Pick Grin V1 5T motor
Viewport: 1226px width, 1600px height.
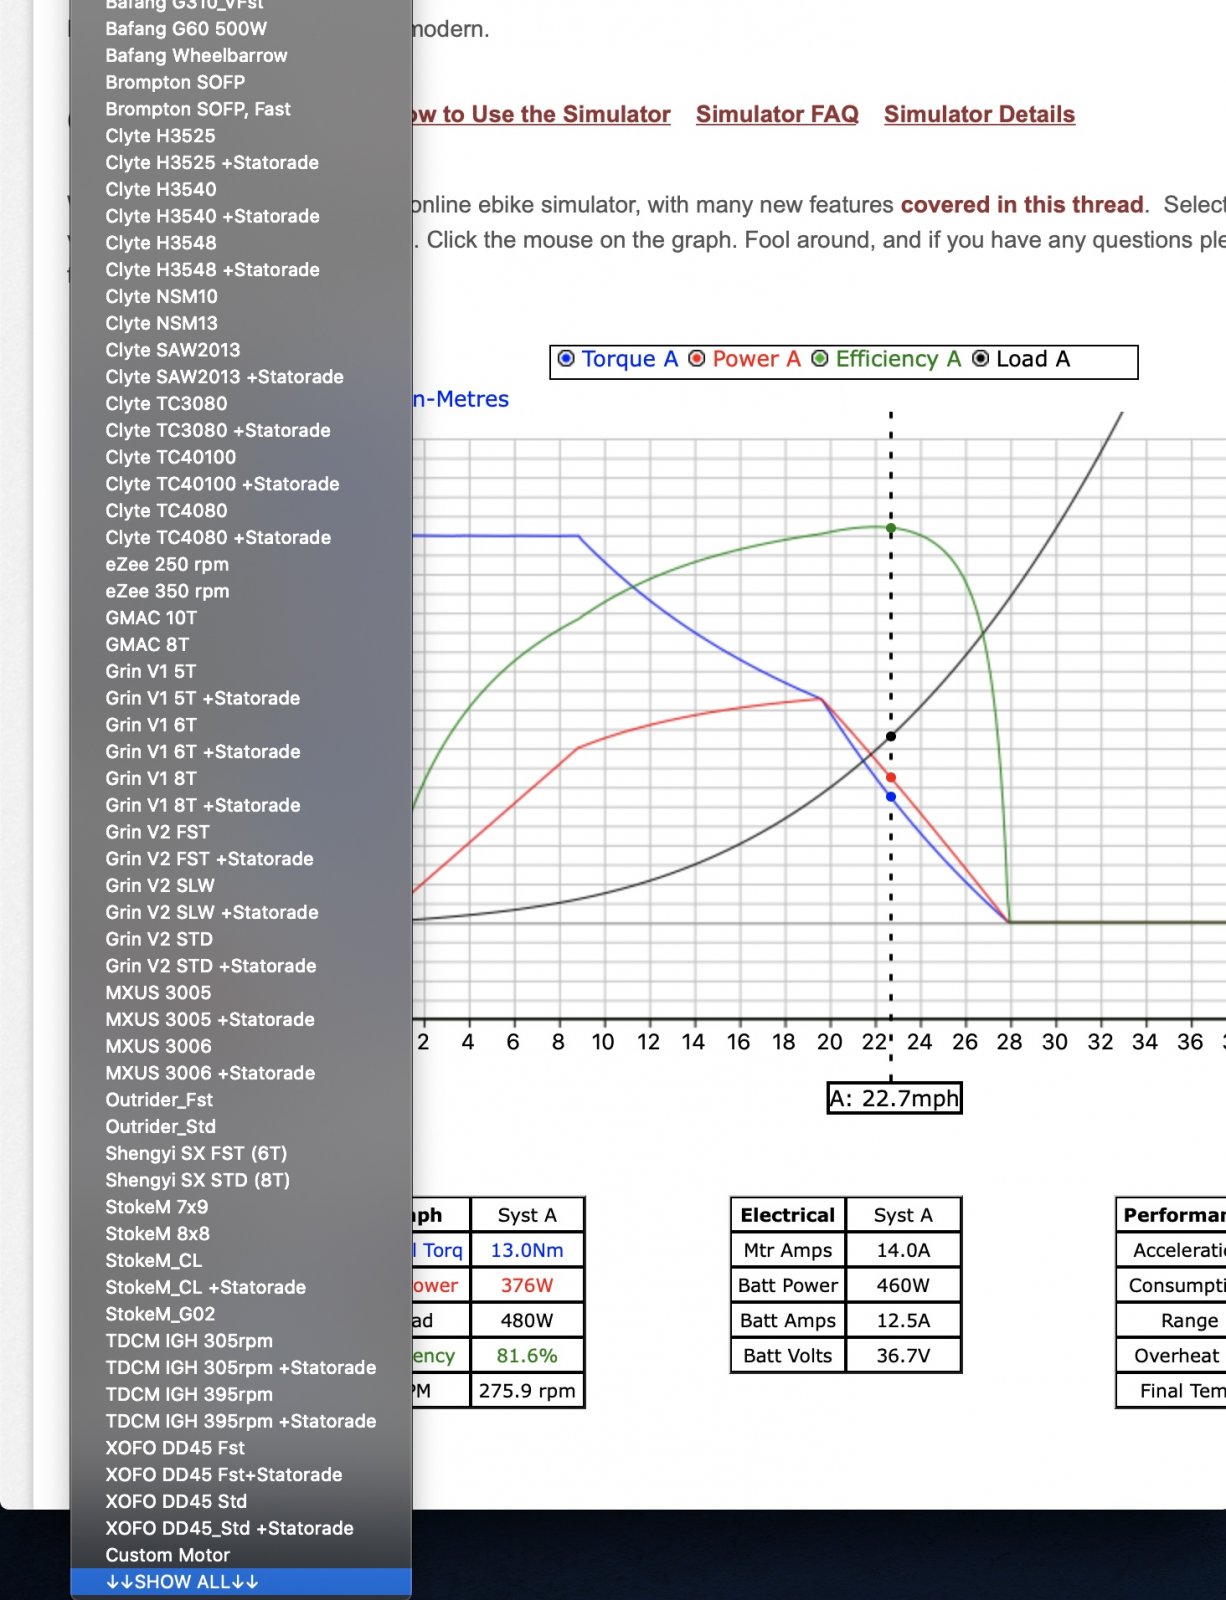click(241, 671)
